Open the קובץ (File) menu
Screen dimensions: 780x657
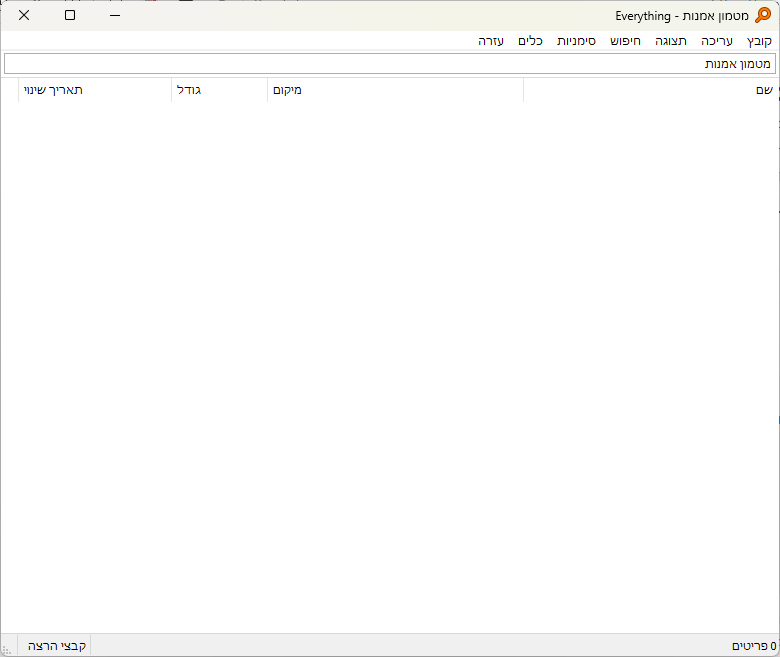click(759, 41)
